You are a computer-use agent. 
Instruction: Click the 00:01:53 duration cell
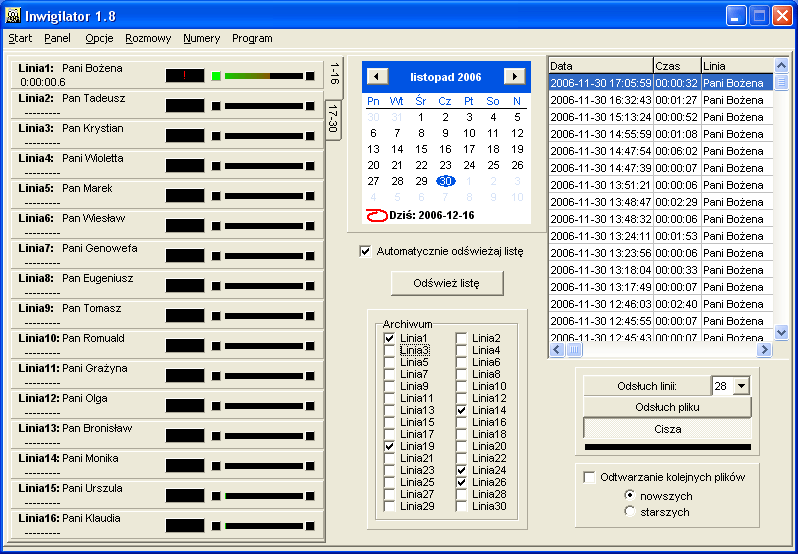coord(677,236)
